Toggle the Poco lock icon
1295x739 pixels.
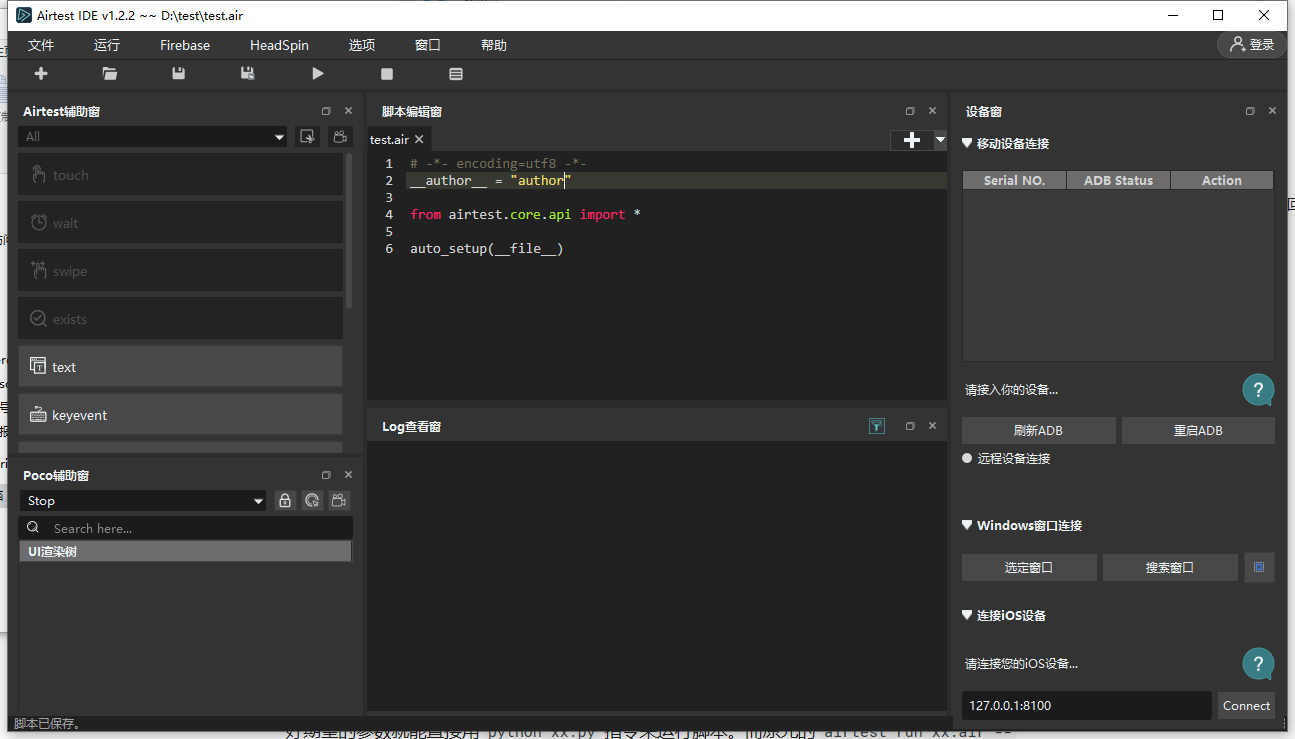(x=285, y=501)
